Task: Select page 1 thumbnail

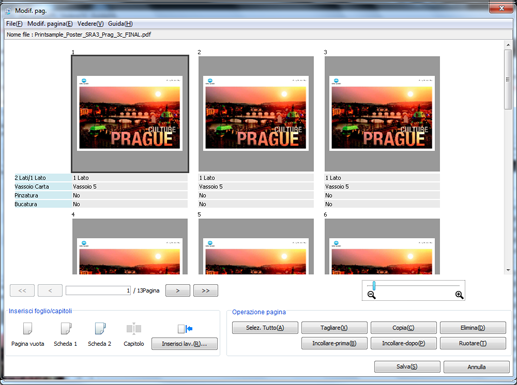Action: pyautogui.click(x=130, y=114)
